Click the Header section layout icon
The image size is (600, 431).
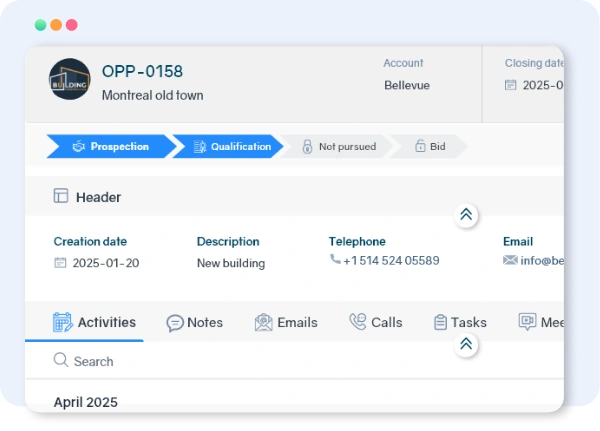tap(61, 197)
